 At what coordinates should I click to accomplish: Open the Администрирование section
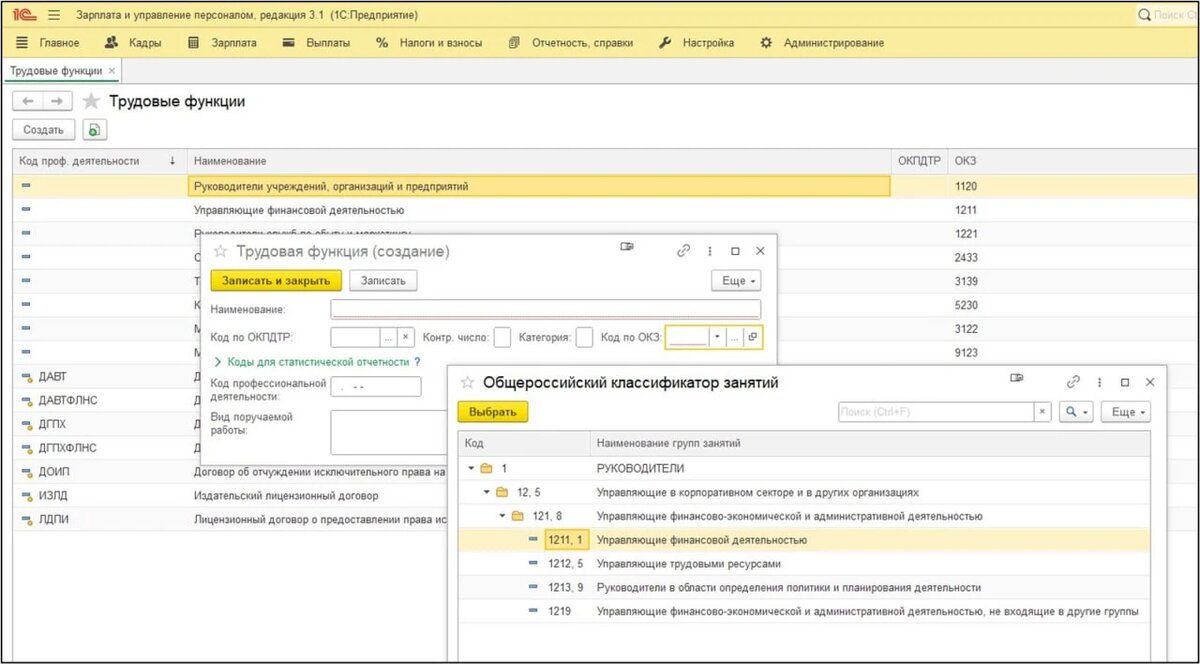coord(822,43)
